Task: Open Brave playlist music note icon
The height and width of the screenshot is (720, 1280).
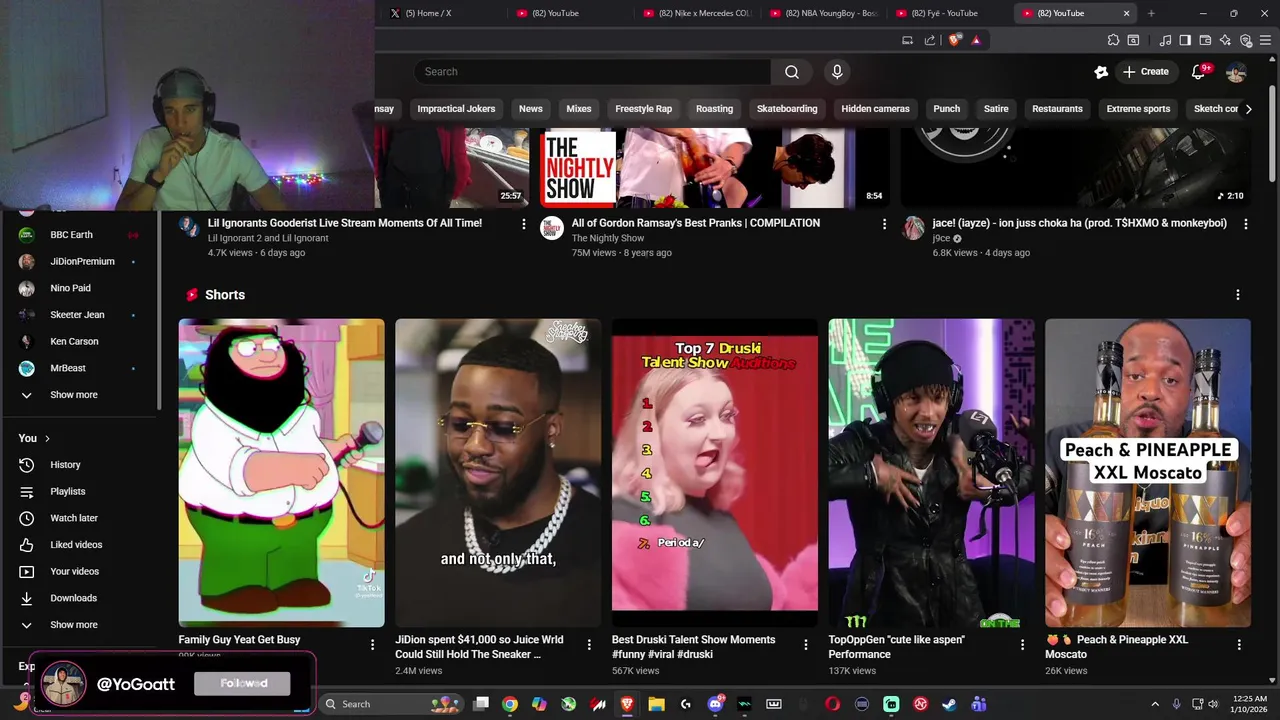Action: 1165,40
